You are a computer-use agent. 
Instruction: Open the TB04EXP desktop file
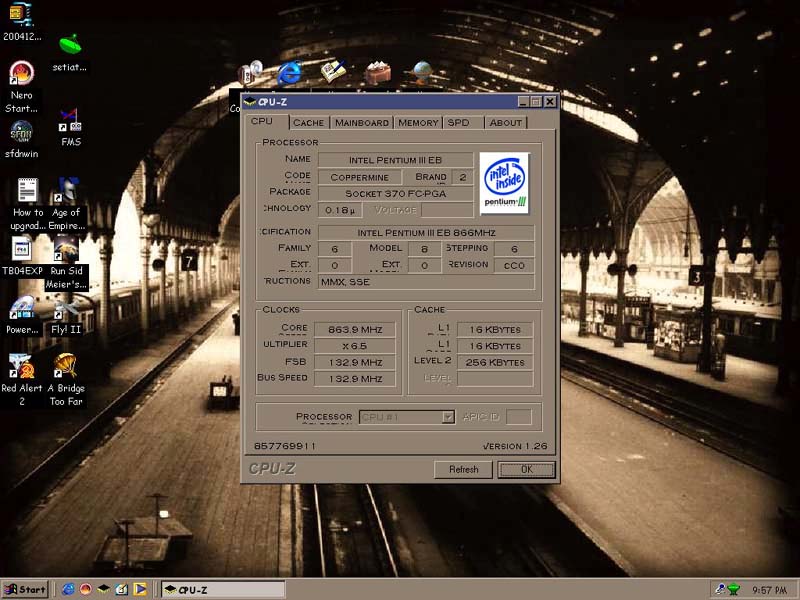point(22,250)
